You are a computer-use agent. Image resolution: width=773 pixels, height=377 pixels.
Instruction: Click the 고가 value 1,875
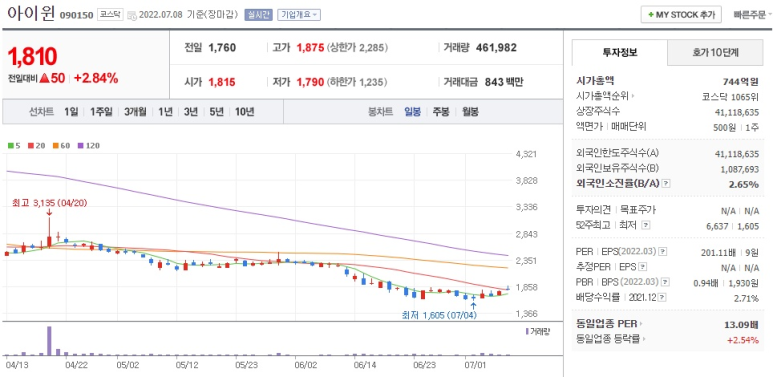[x=310, y=48]
